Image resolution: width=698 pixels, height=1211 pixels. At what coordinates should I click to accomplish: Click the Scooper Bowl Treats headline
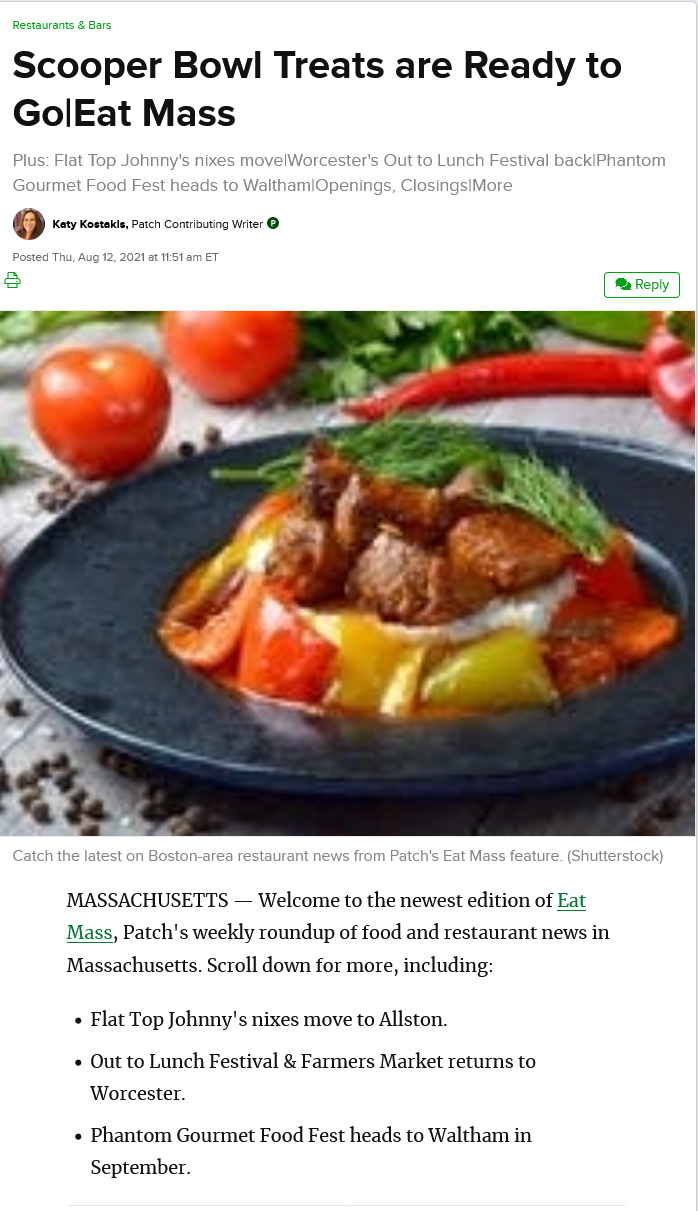pyautogui.click(x=318, y=89)
